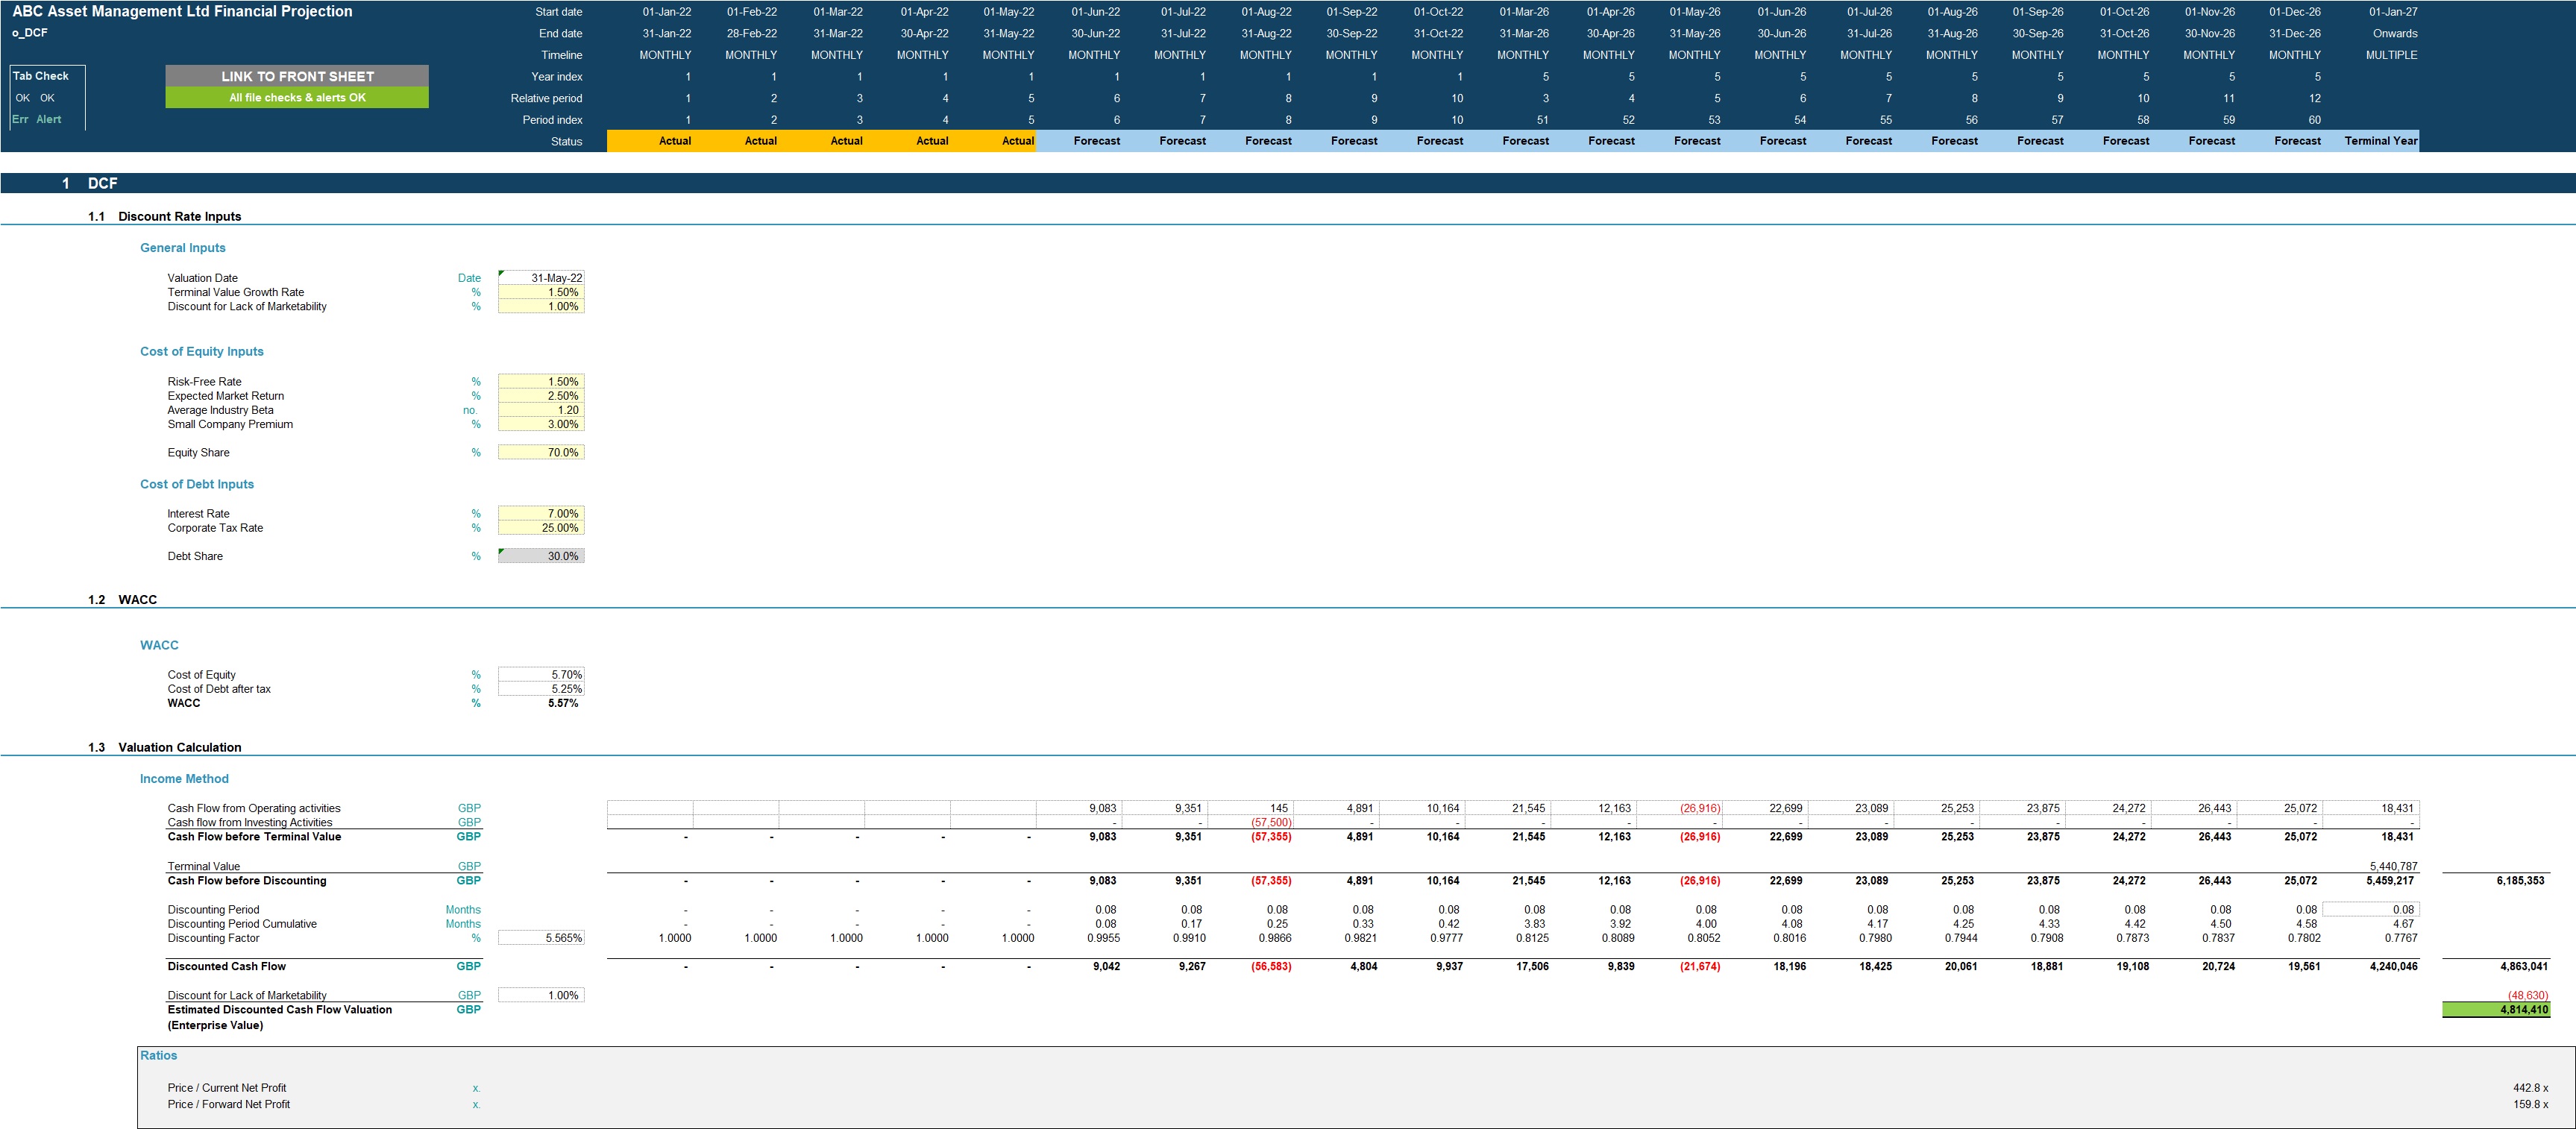
Task: Click the Tab Check label
Action: click(41, 76)
